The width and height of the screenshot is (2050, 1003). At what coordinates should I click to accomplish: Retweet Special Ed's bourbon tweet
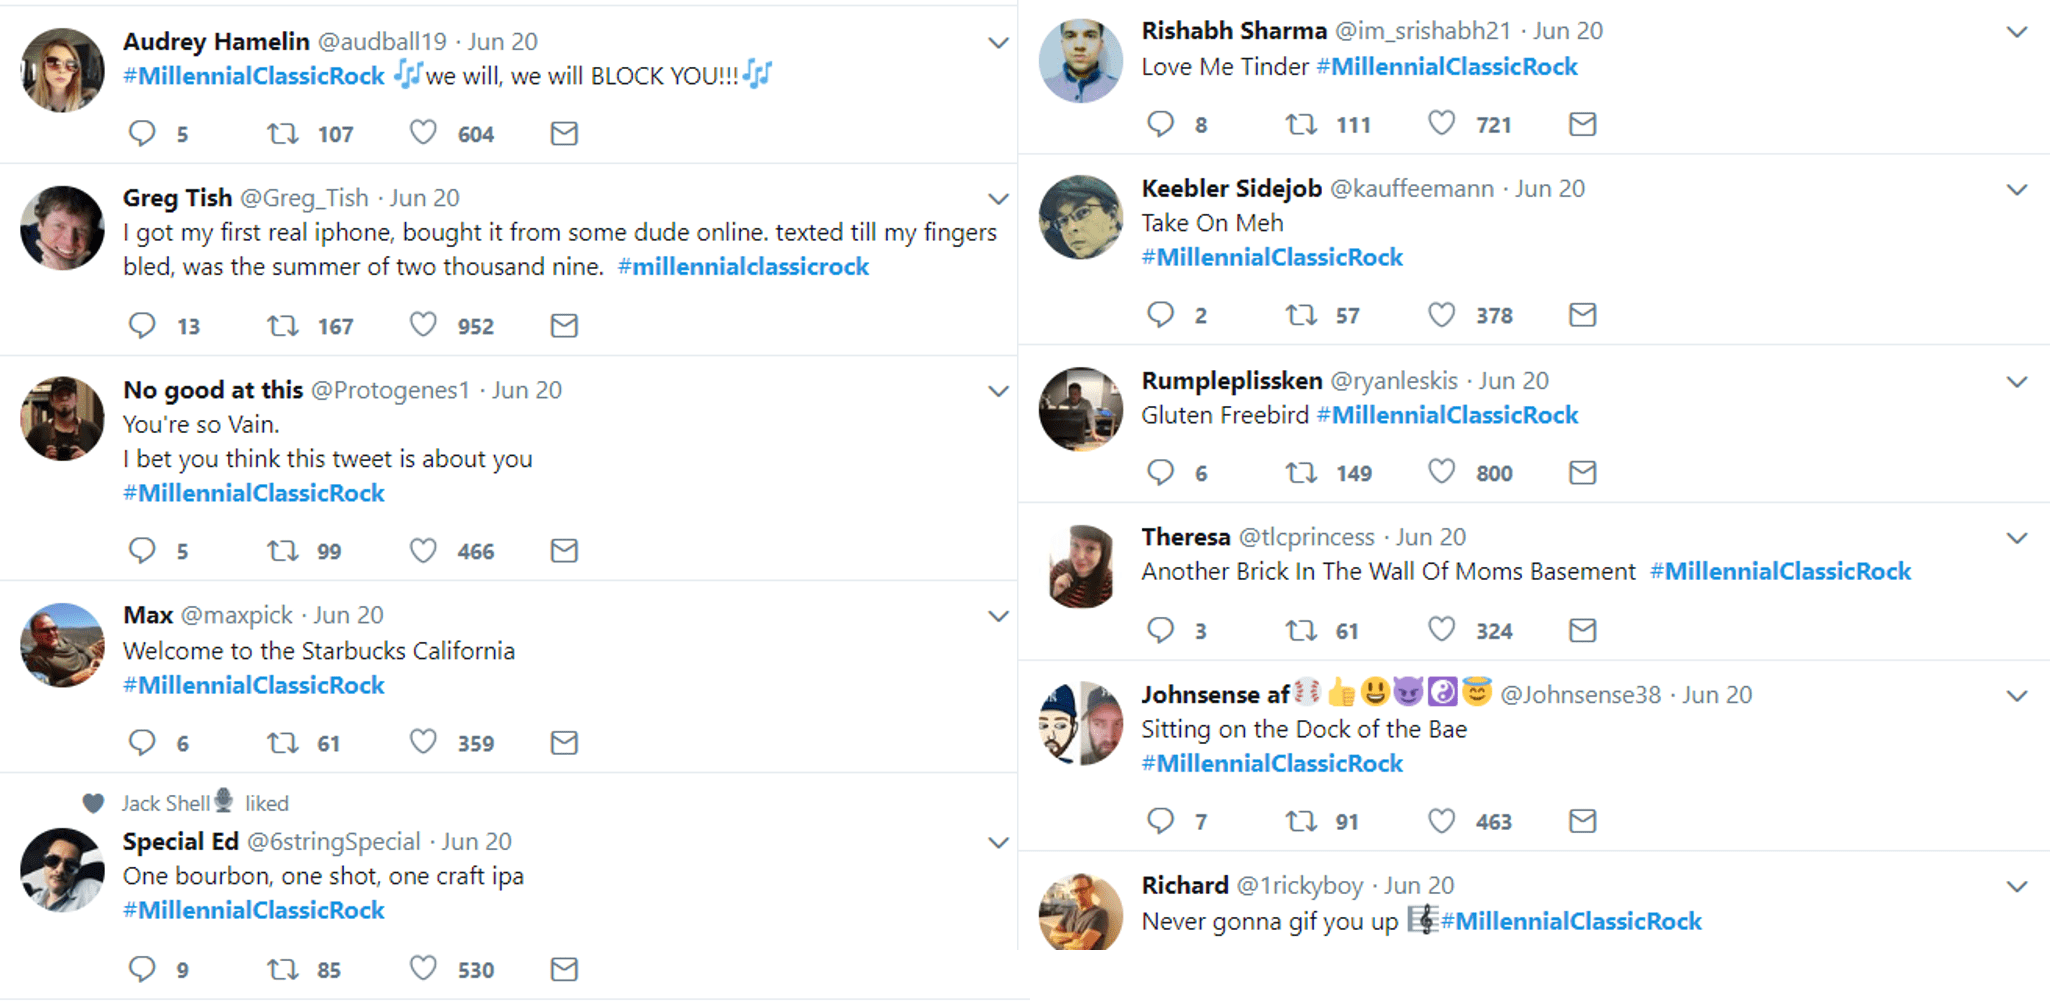[283, 969]
